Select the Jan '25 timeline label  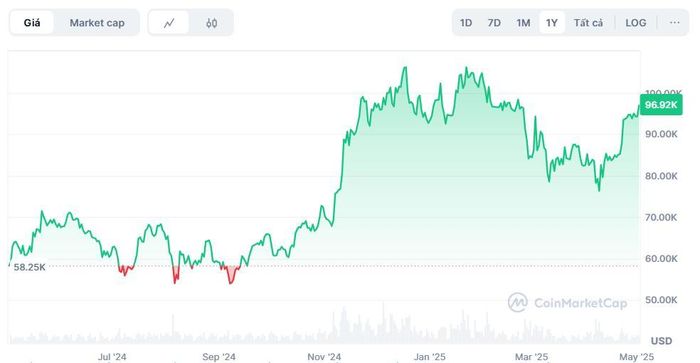[x=429, y=357]
